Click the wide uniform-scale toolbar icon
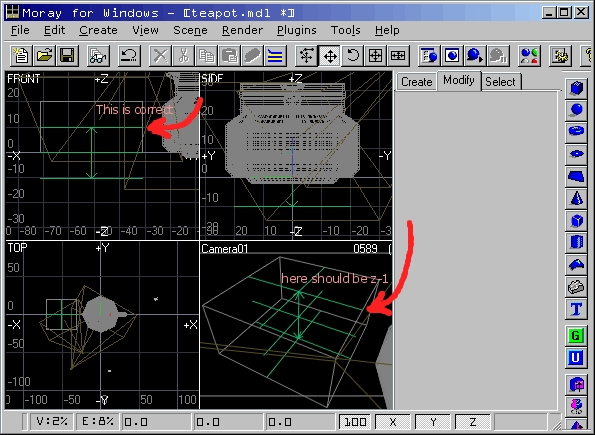This screenshot has width=595, height=435. click(398, 56)
